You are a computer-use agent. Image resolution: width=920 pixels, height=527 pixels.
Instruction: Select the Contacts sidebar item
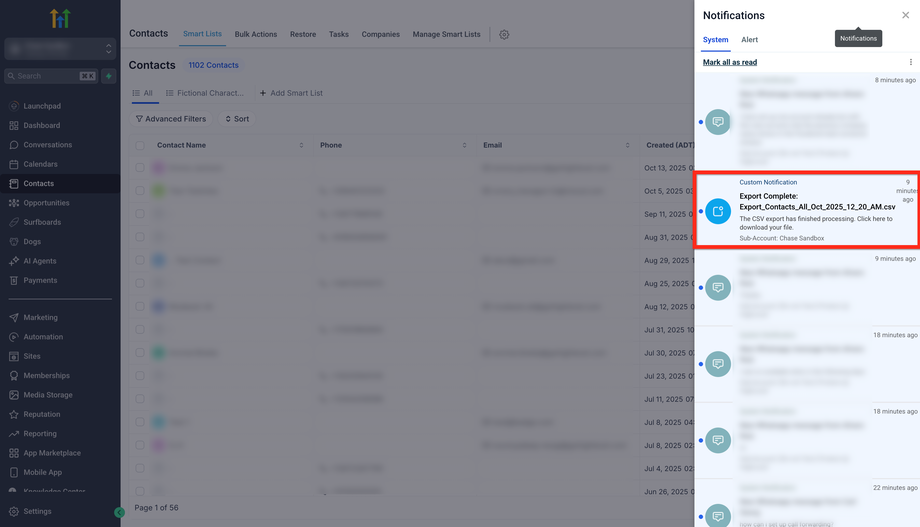(60, 184)
